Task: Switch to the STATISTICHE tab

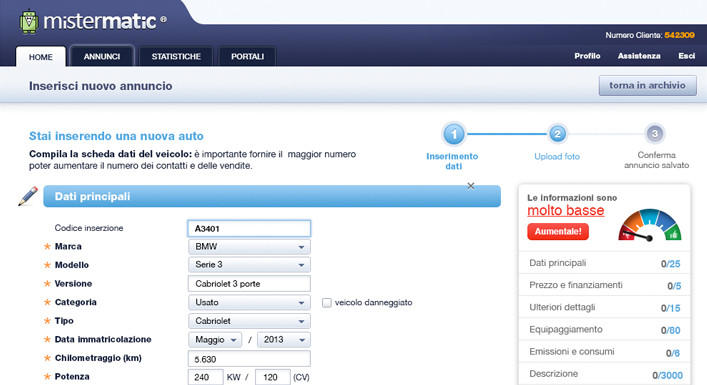Action: pos(176,56)
